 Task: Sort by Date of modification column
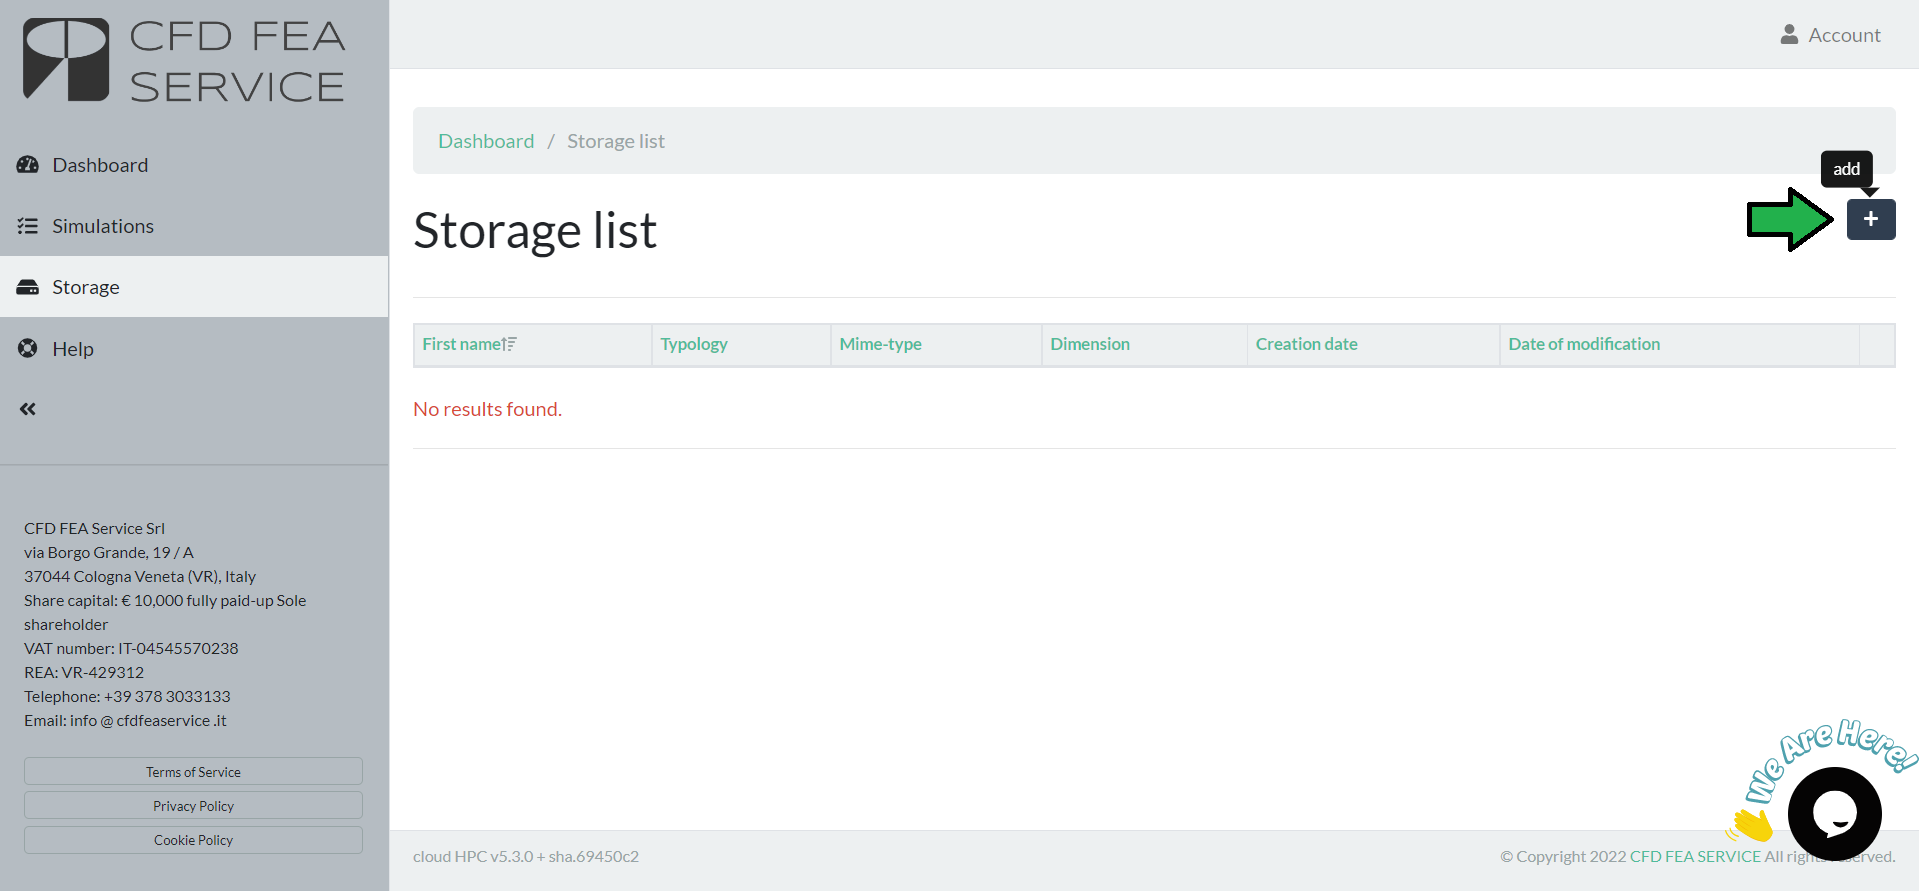1583,344
